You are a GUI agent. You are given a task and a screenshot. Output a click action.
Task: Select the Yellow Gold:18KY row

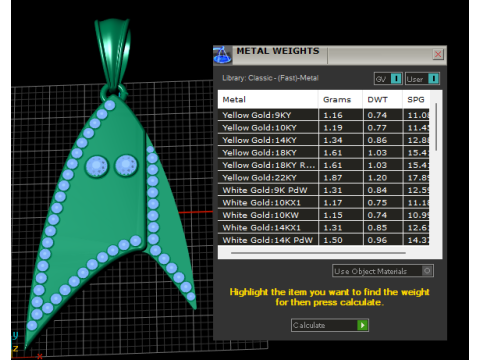(323, 153)
